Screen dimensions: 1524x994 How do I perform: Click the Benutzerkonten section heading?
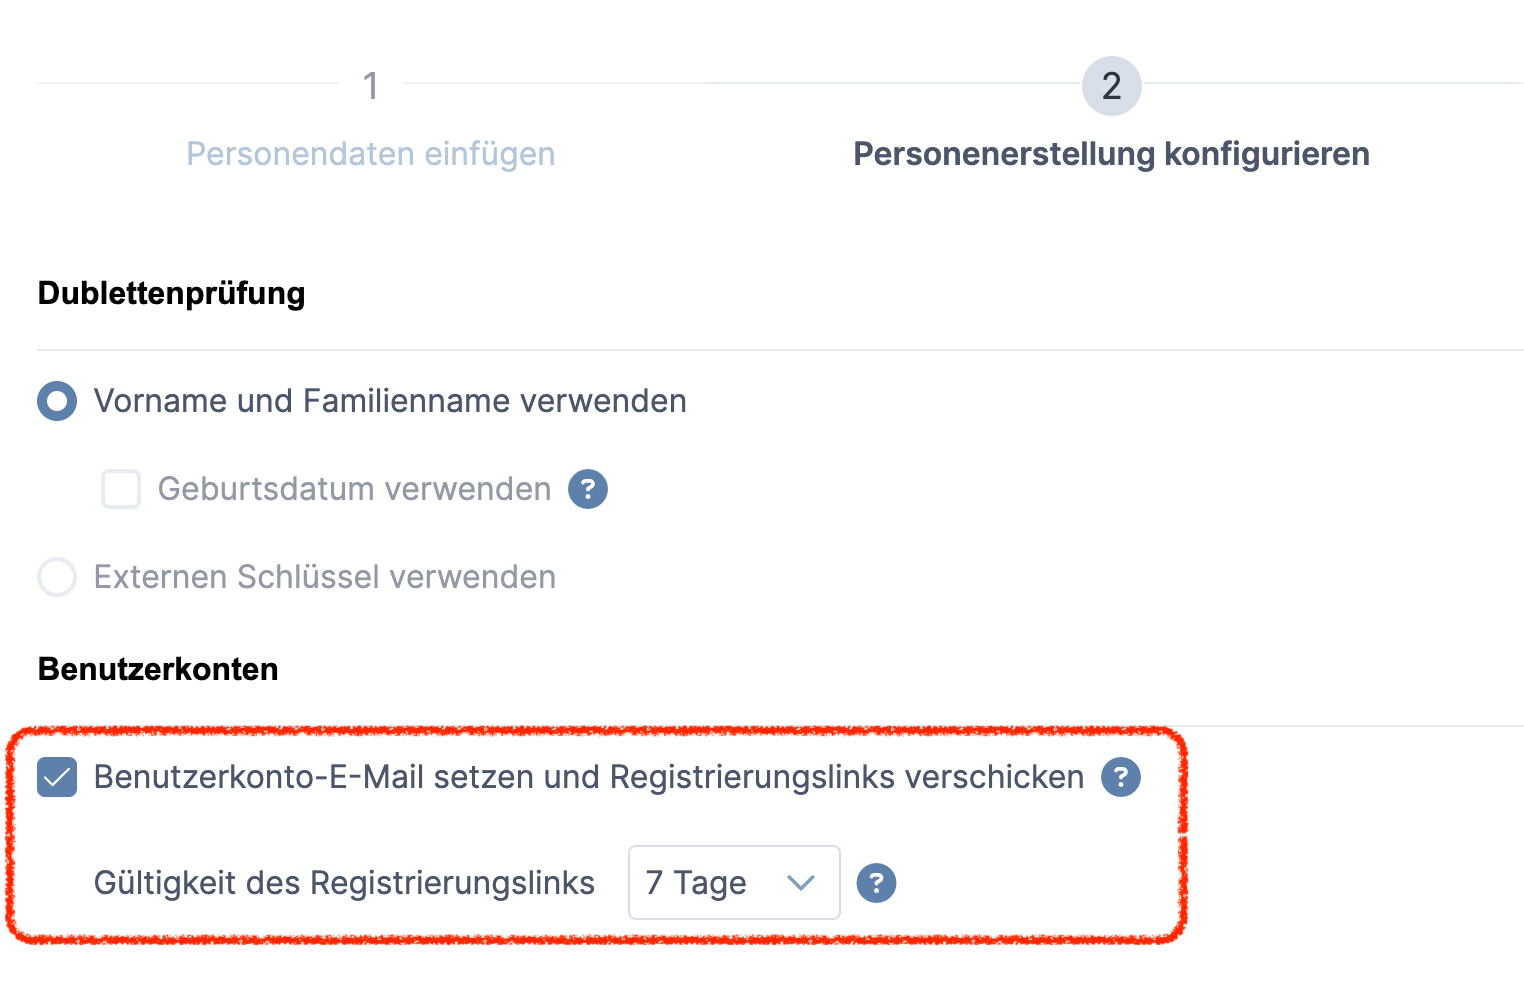click(x=158, y=669)
